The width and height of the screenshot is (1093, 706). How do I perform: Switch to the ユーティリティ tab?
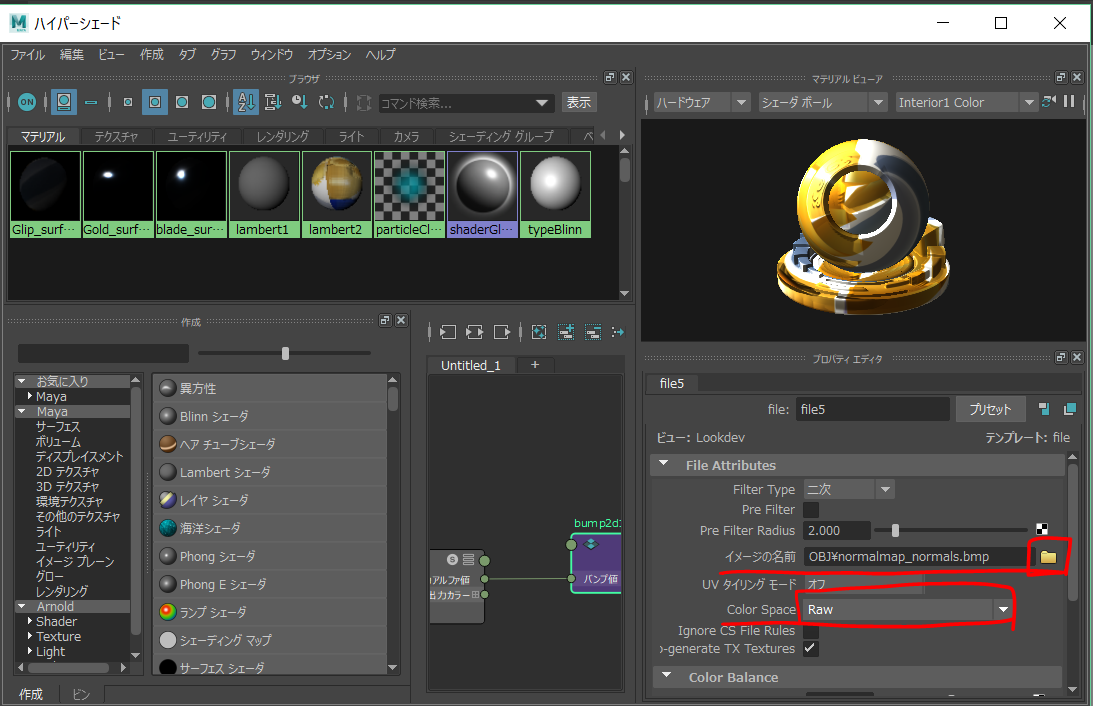tap(197, 137)
